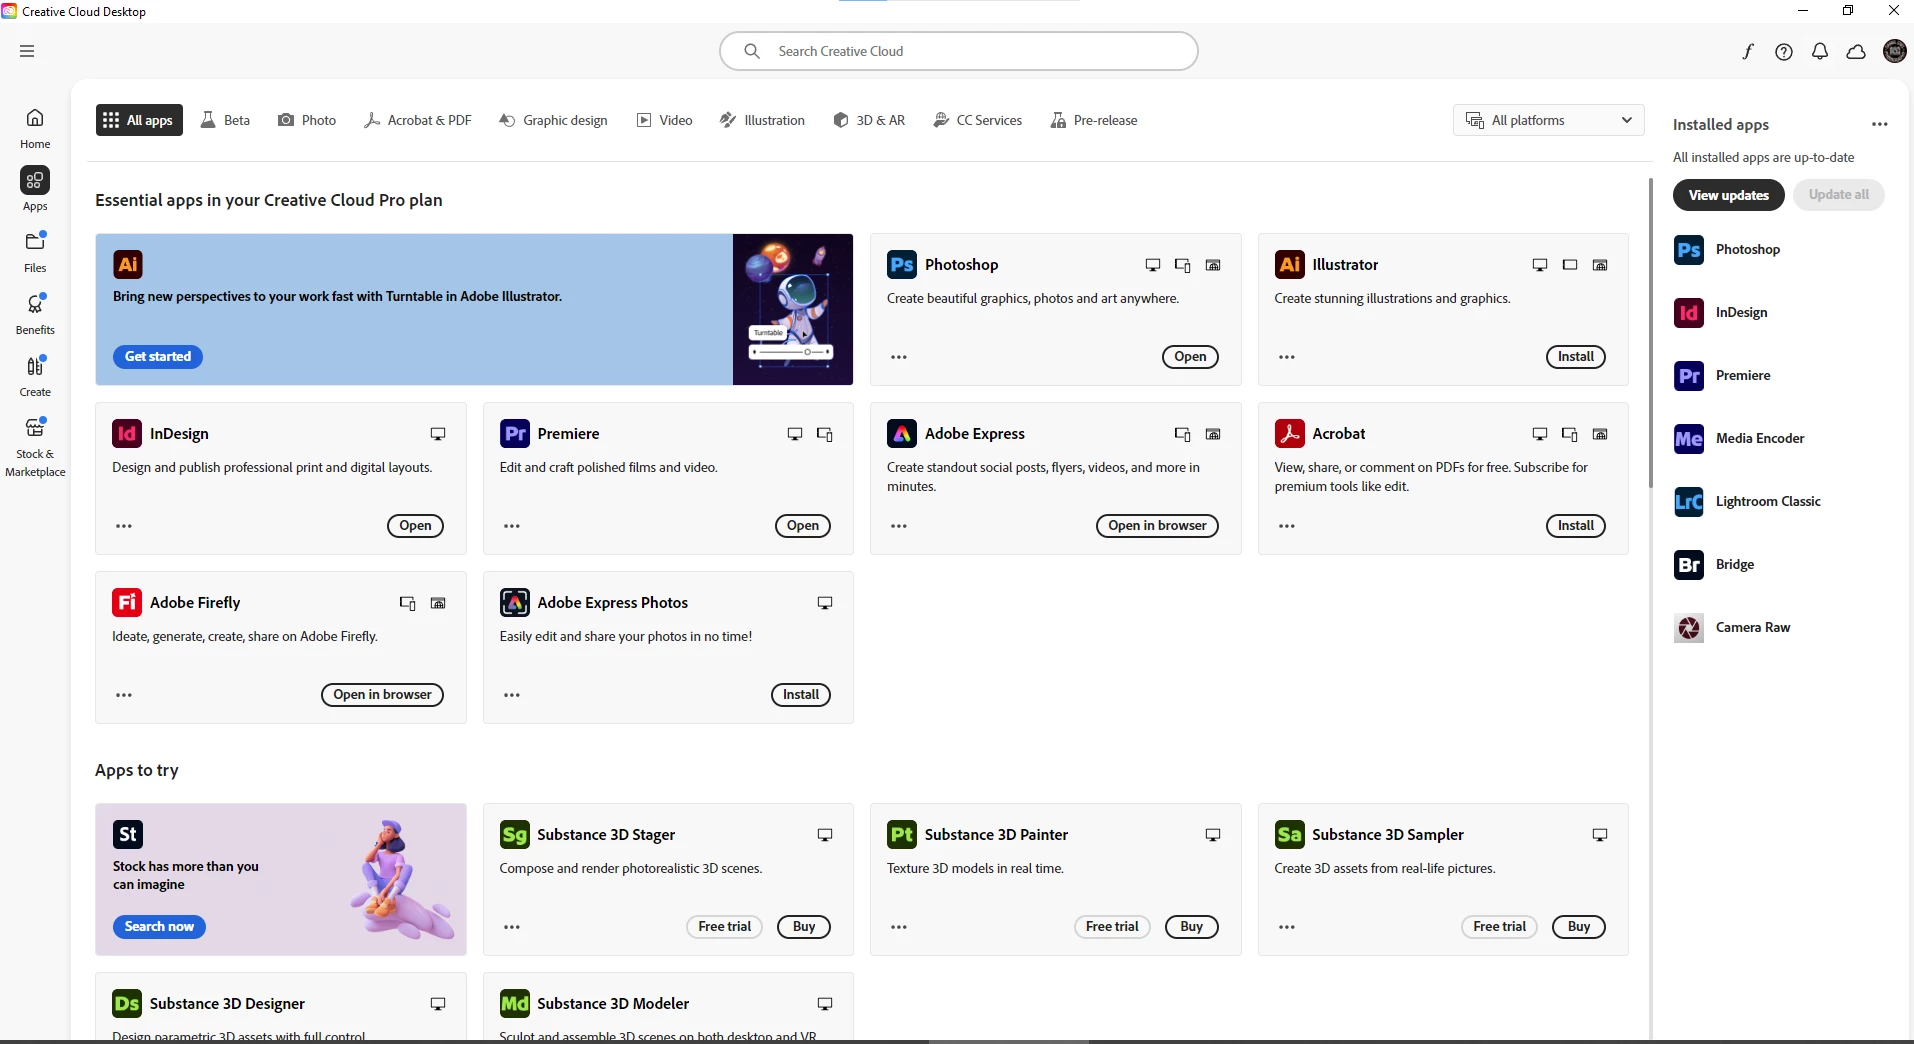Switch to the 3D & AR tab
This screenshot has width=1914, height=1044.
[x=869, y=120]
